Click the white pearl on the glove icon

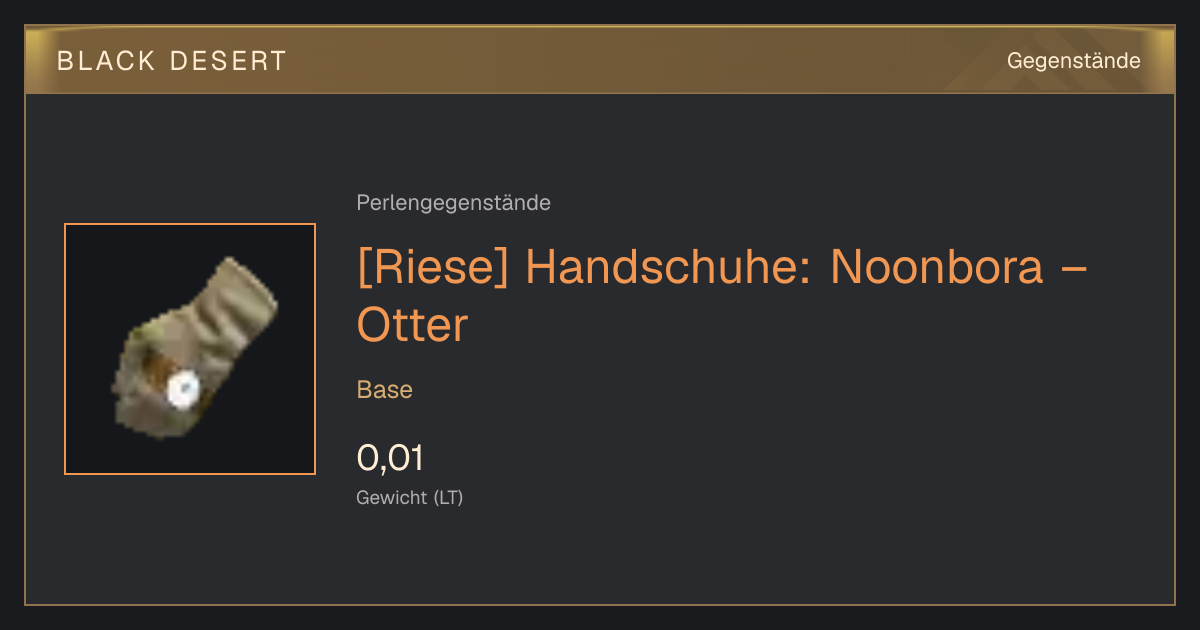coord(181,390)
